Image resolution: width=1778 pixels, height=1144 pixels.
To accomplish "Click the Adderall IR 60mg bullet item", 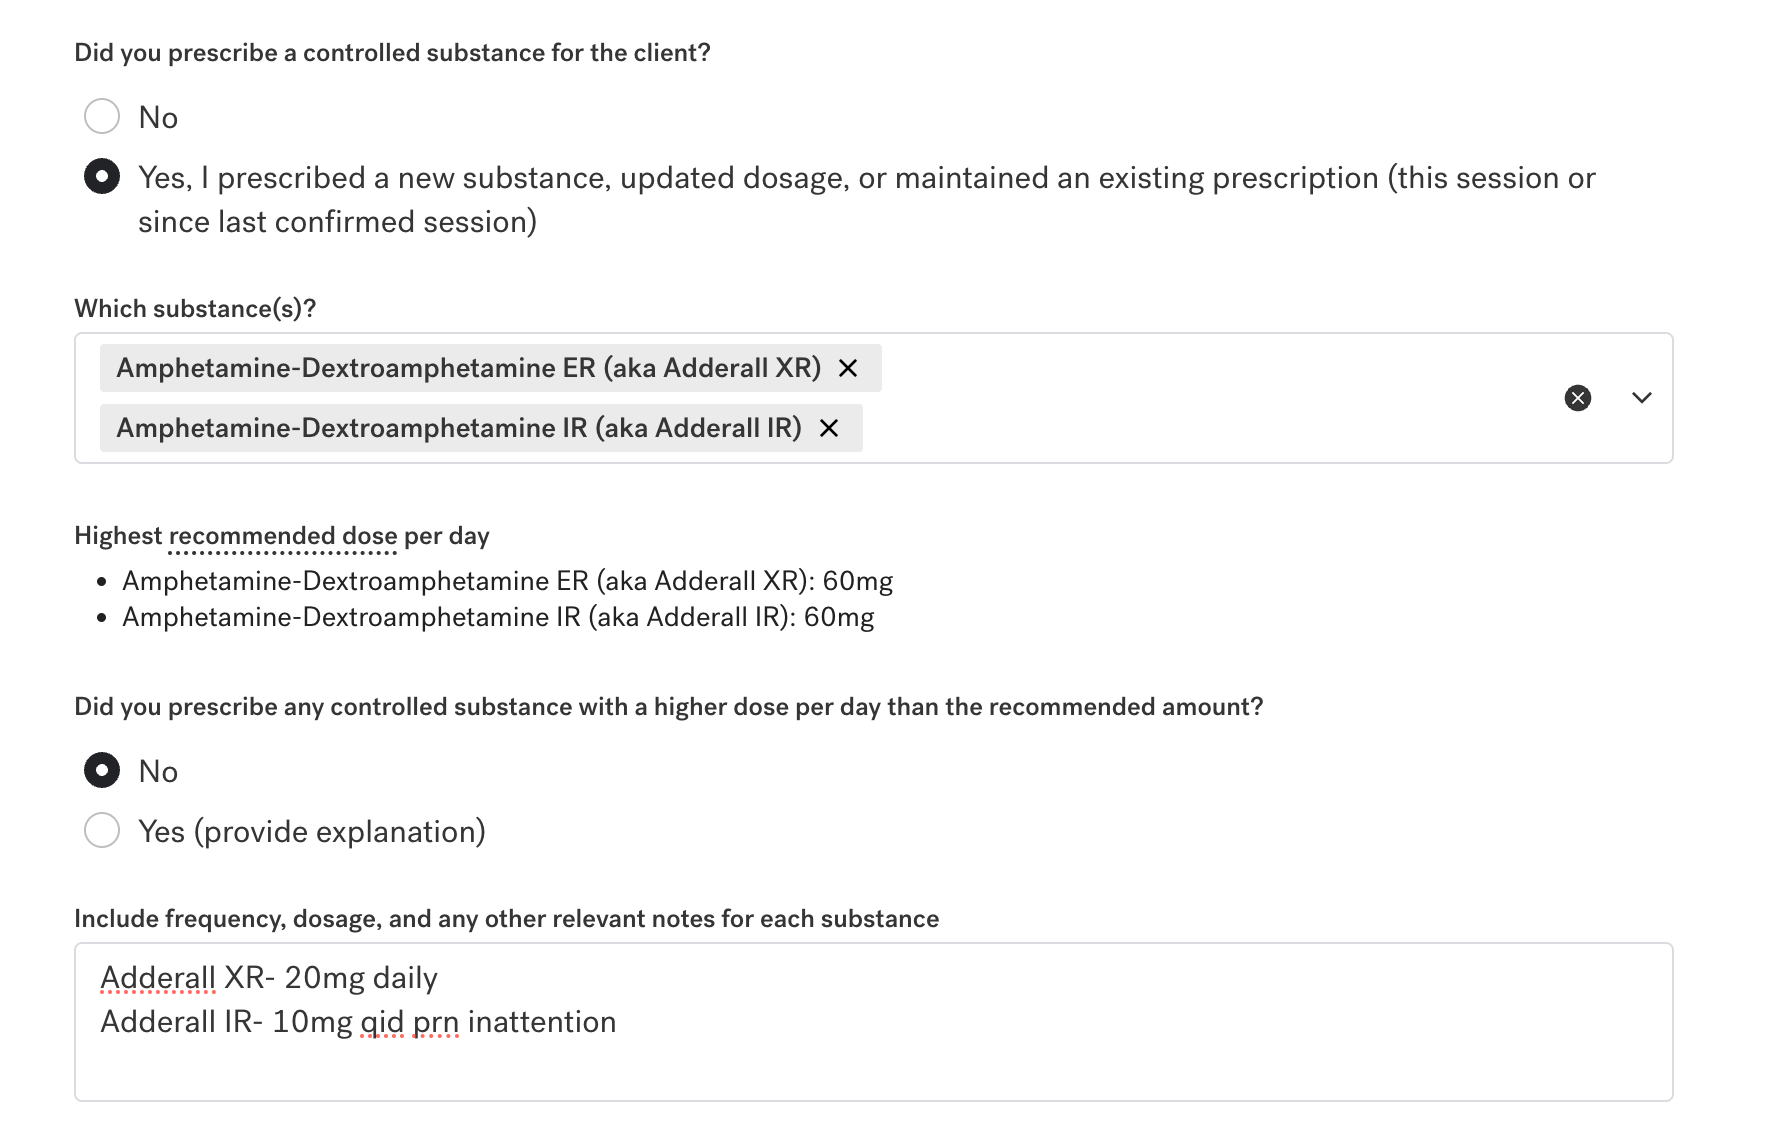I will [x=498, y=617].
